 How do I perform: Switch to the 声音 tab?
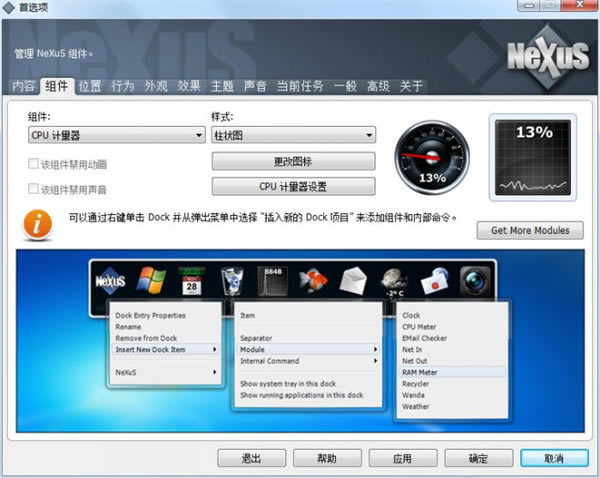pyautogui.click(x=255, y=86)
